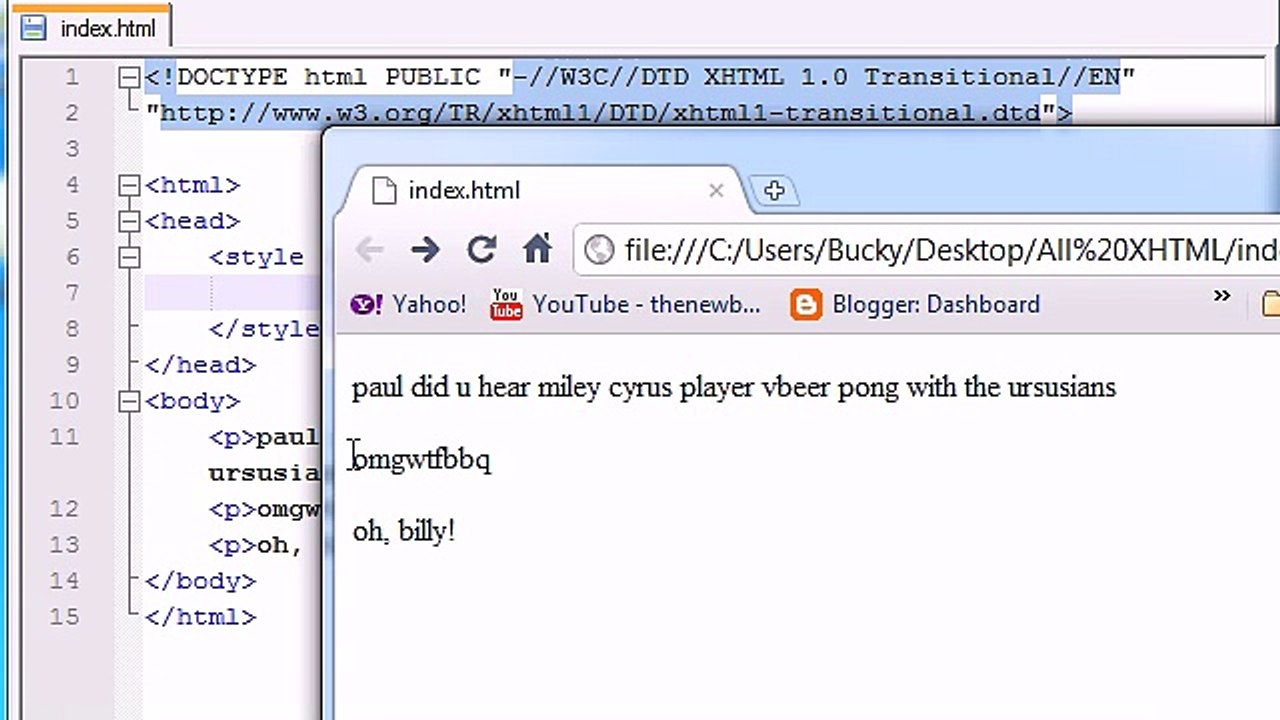Go forward in the browser
The width and height of the screenshot is (1280, 720).
[425, 250]
